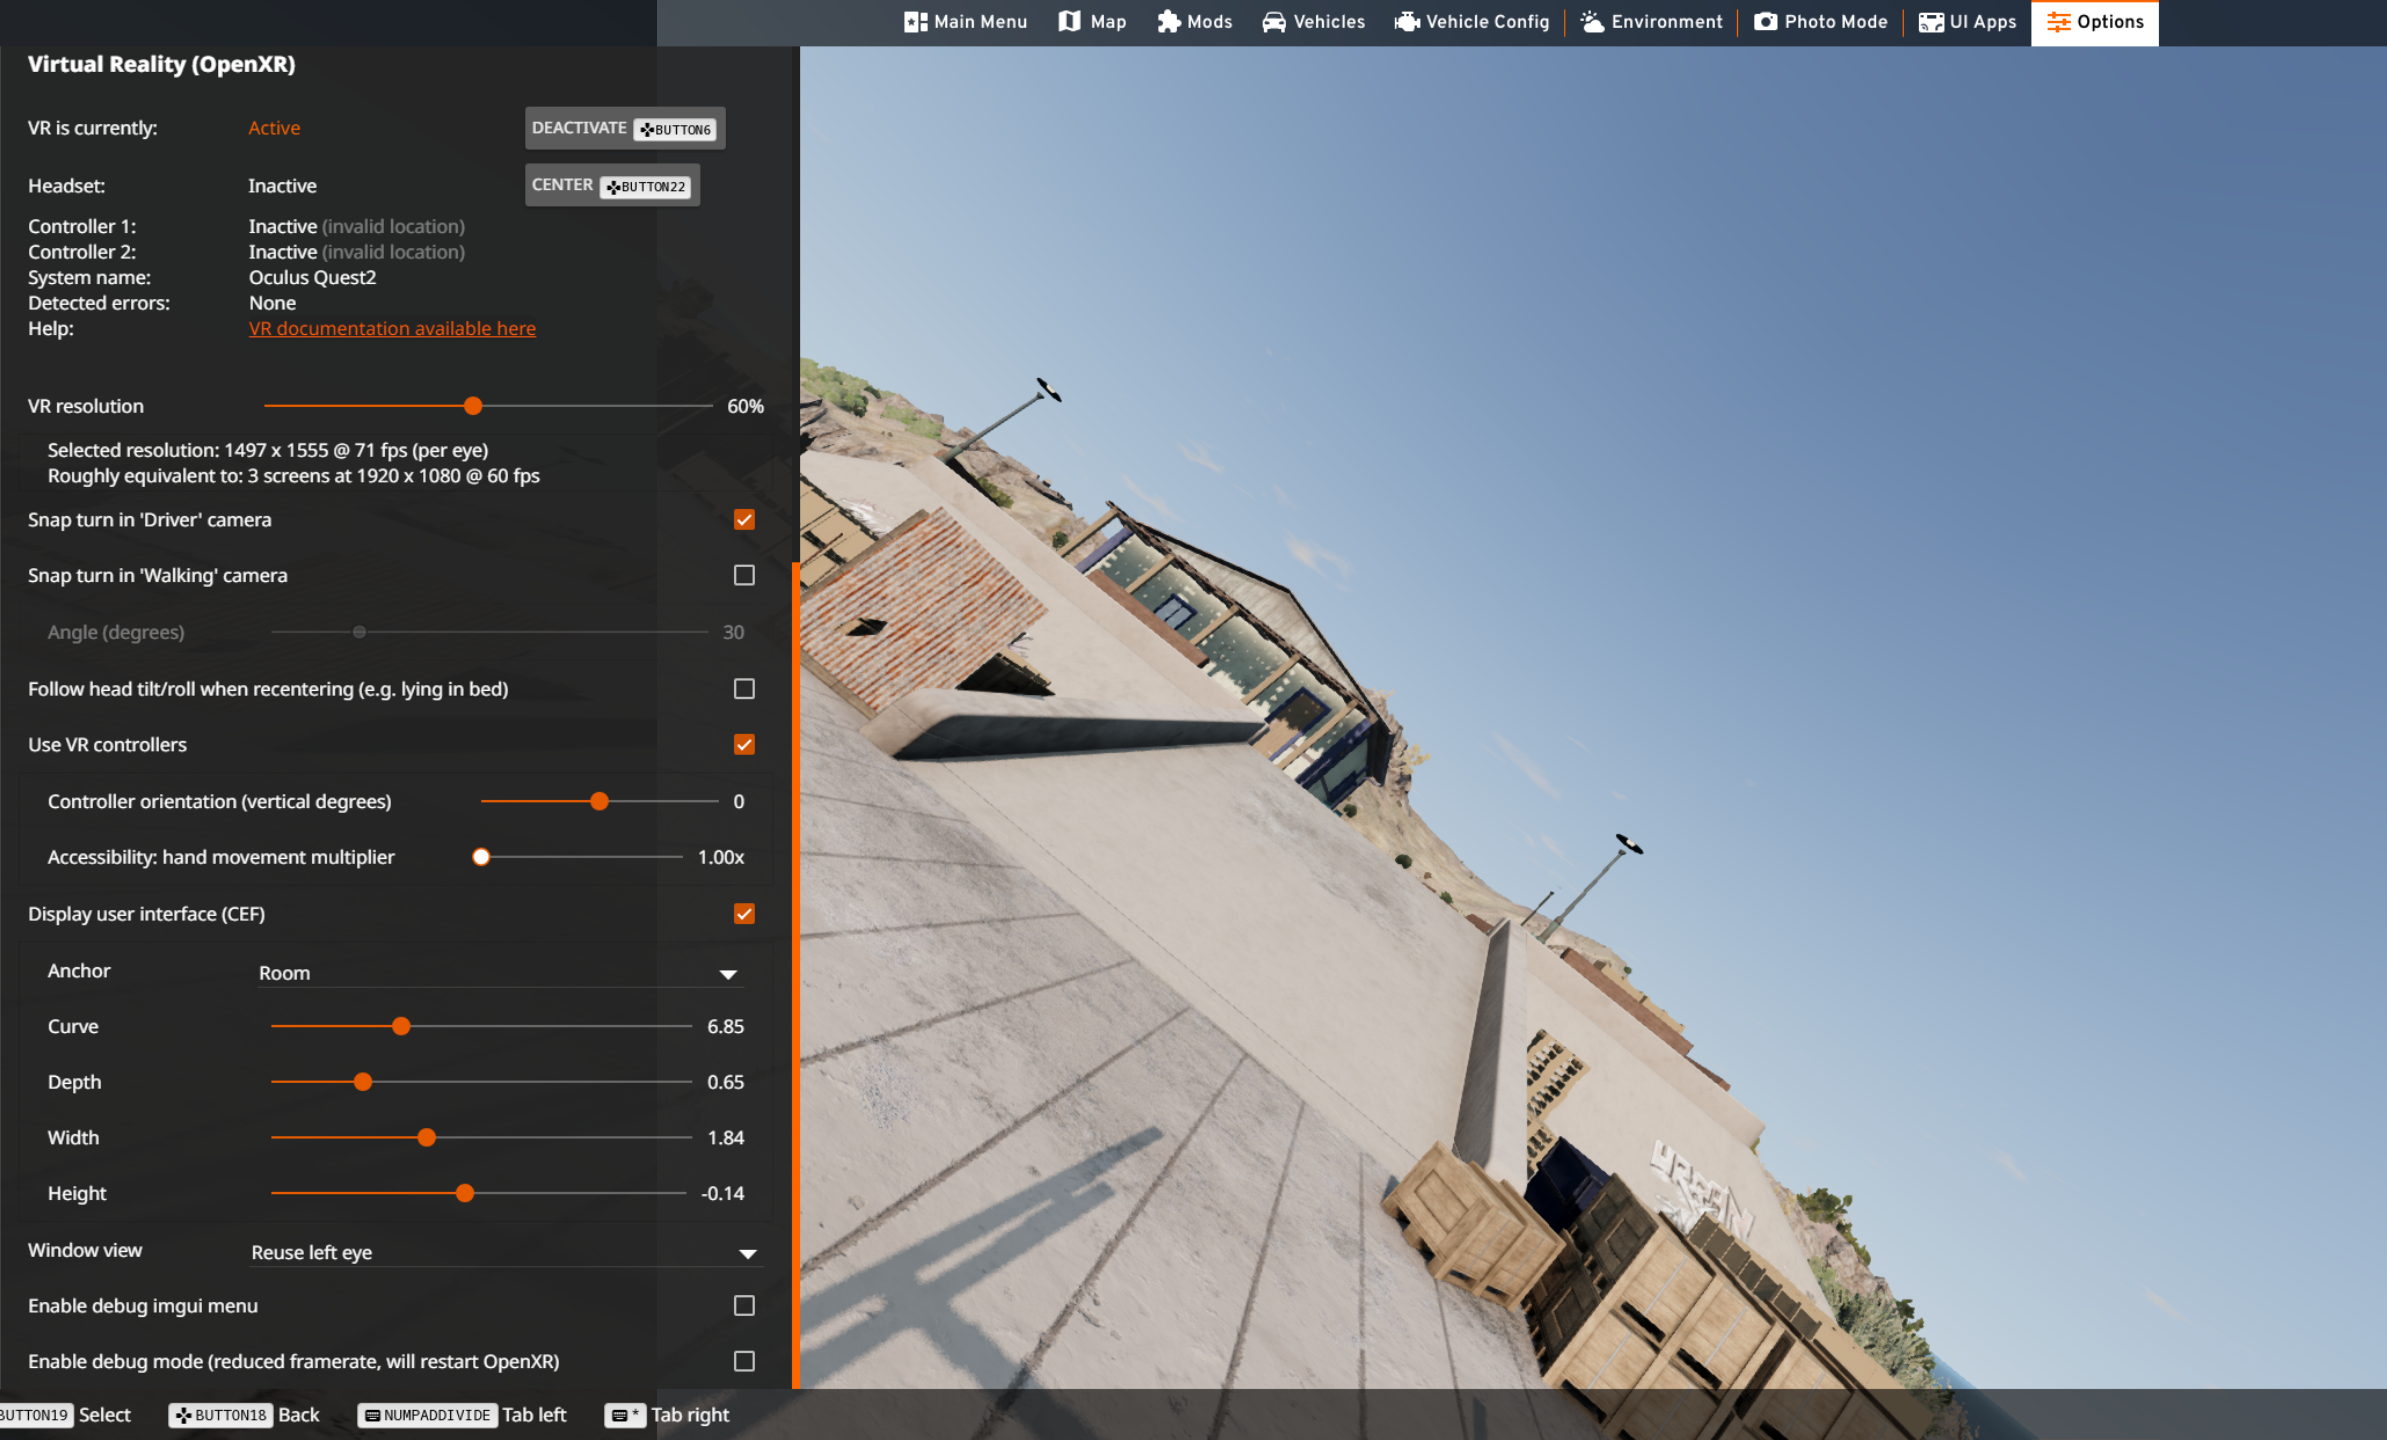Select the Options tab
The width and height of the screenshot is (2387, 1440).
tap(2094, 22)
